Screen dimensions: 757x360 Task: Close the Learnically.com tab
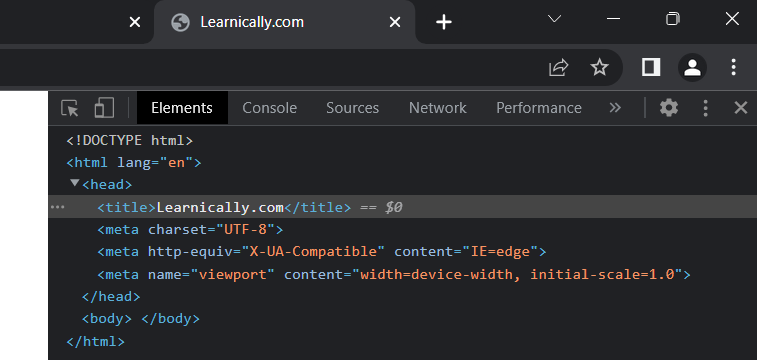click(x=395, y=22)
